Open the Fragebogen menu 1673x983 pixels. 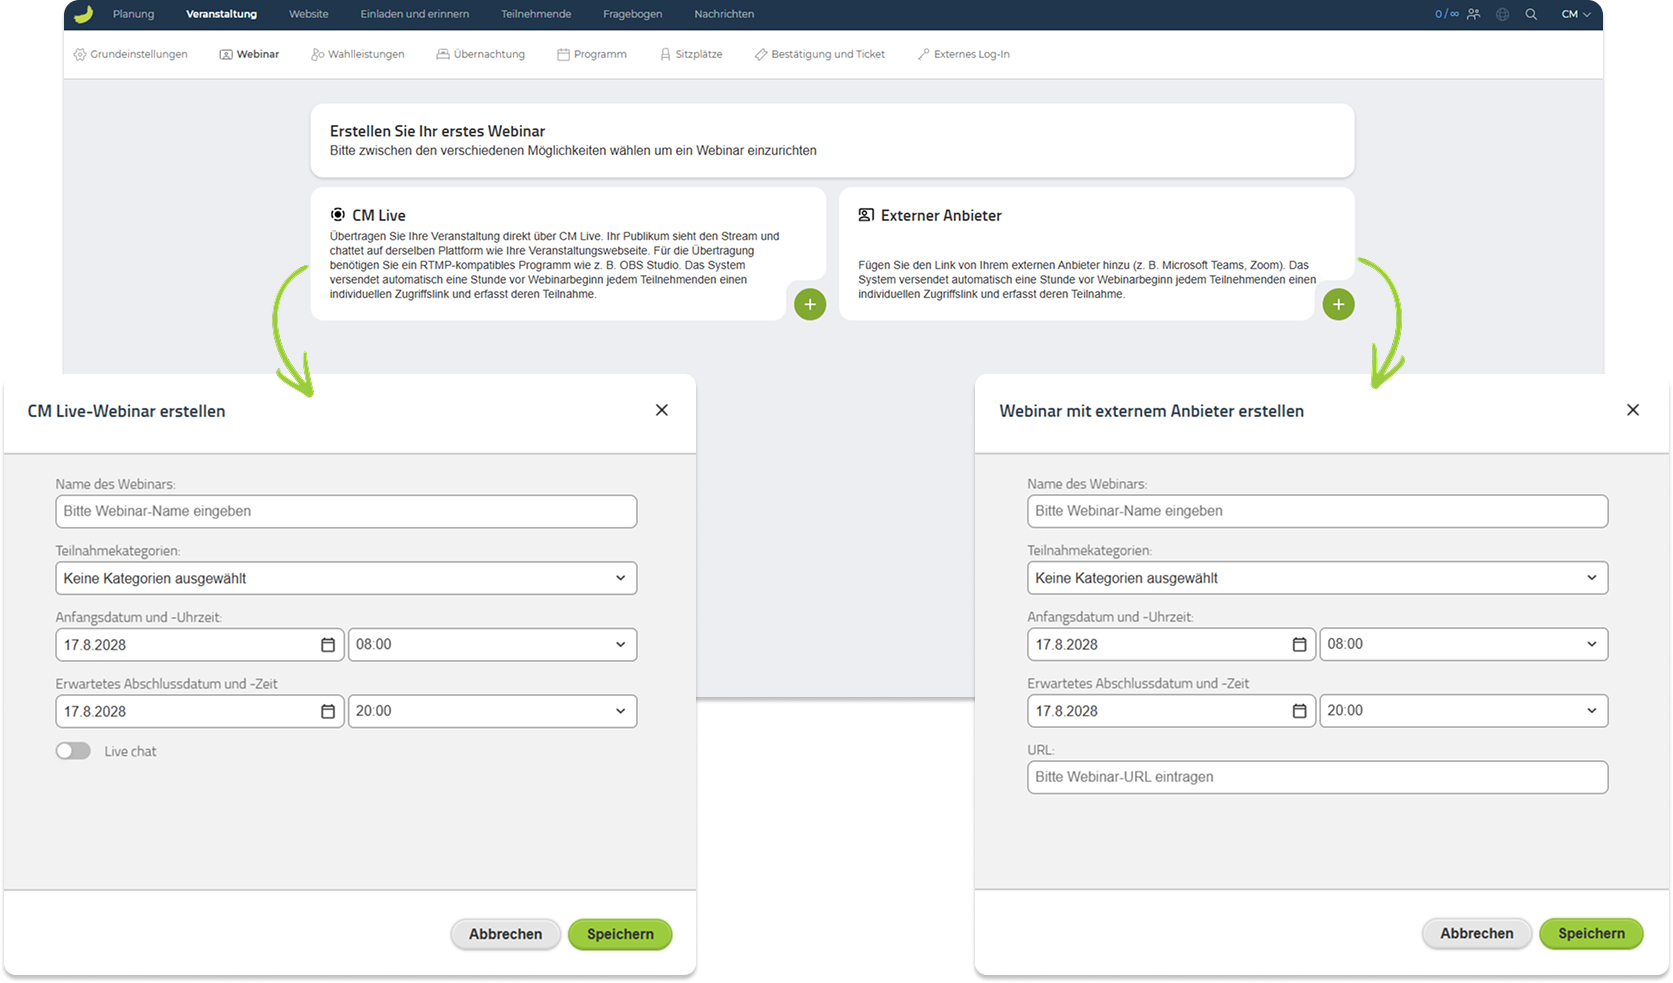pyautogui.click(x=632, y=14)
